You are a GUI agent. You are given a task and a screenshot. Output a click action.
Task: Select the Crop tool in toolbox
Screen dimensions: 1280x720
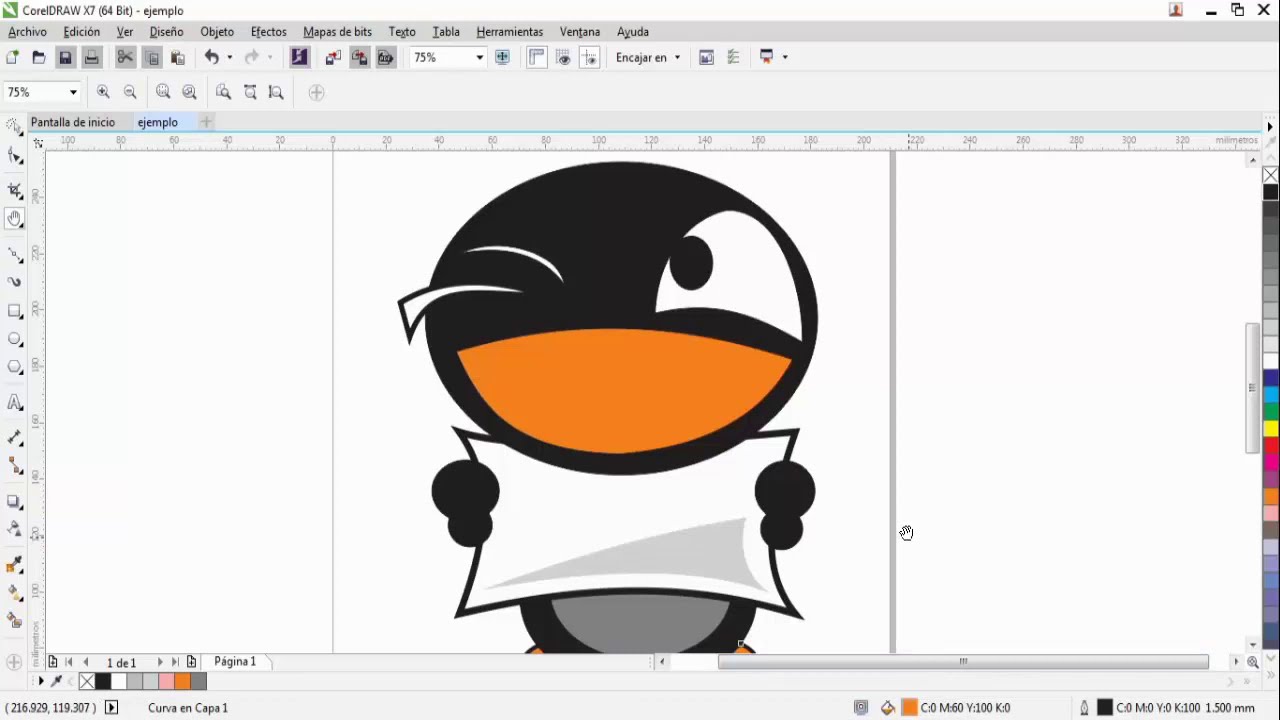[14, 189]
